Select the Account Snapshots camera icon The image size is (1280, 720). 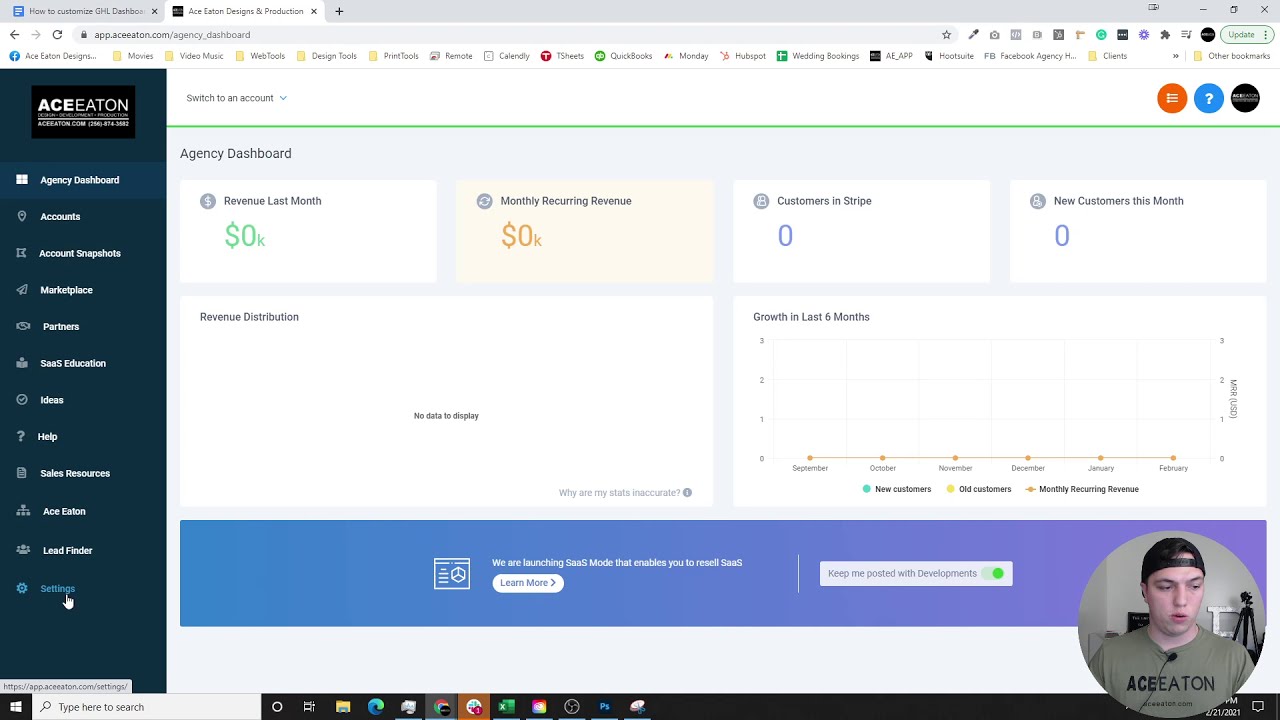21,253
